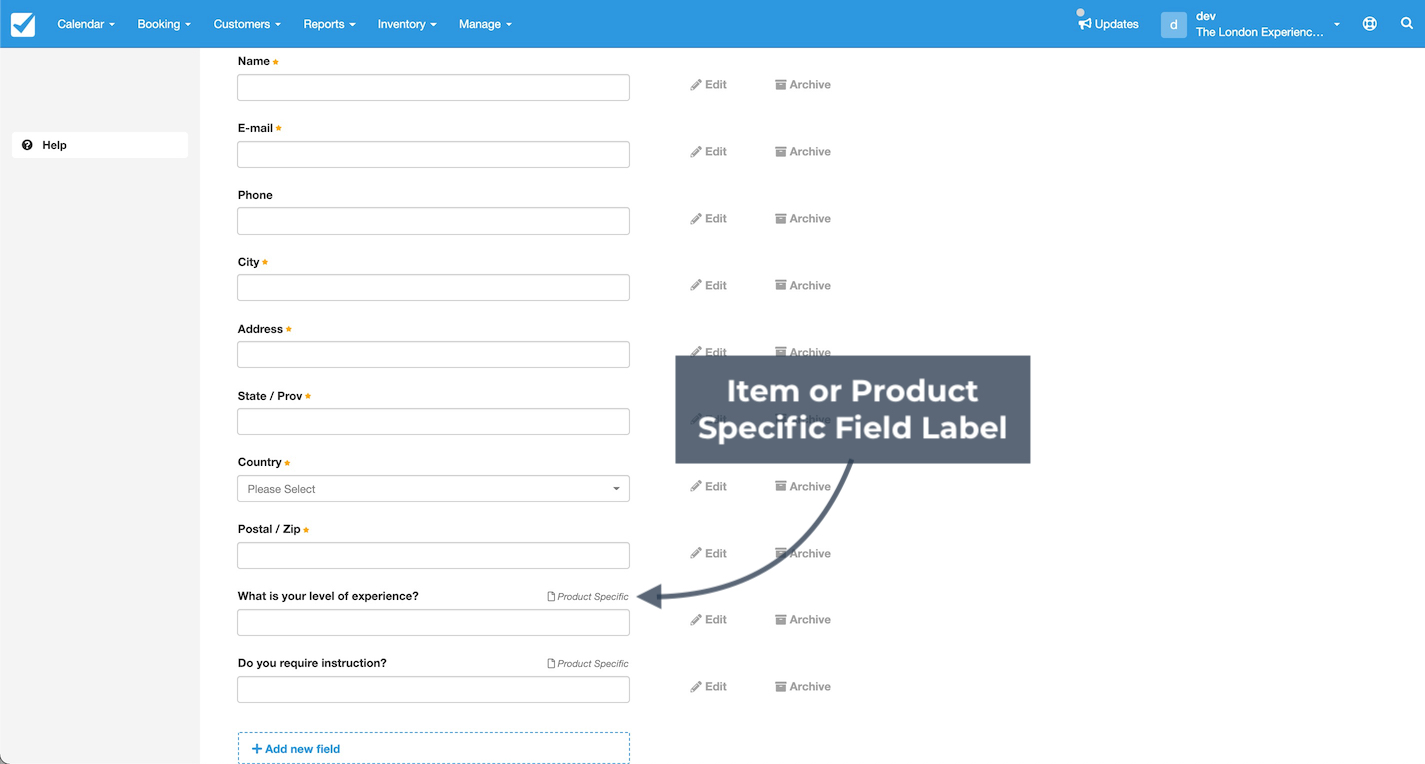Edit the Phone field
The width and height of the screenshot is (1425, 764).
click(708, 219)
